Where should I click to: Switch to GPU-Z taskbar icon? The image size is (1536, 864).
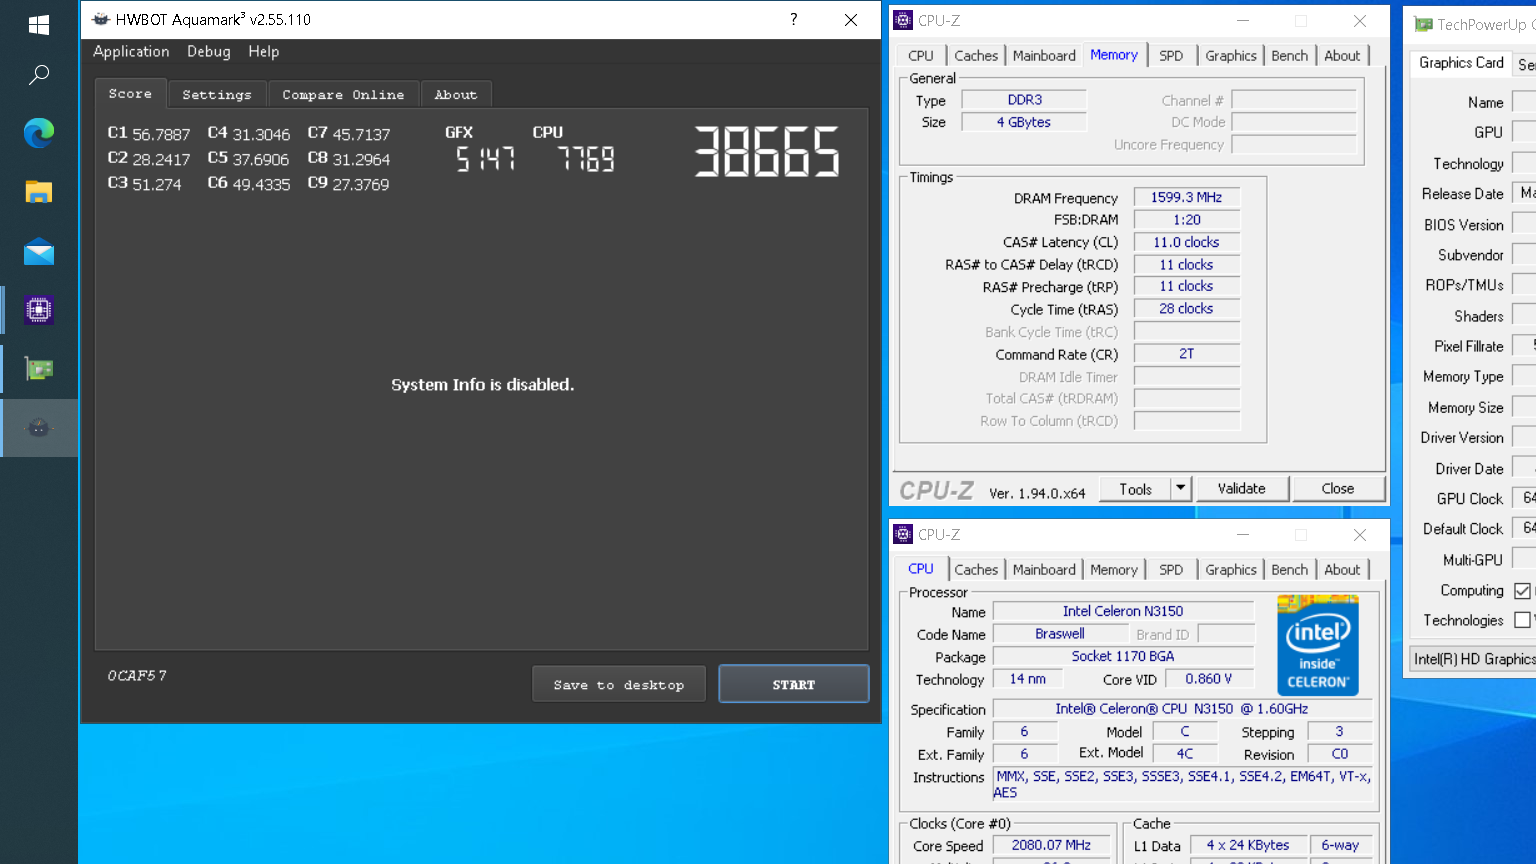point(39,369)
